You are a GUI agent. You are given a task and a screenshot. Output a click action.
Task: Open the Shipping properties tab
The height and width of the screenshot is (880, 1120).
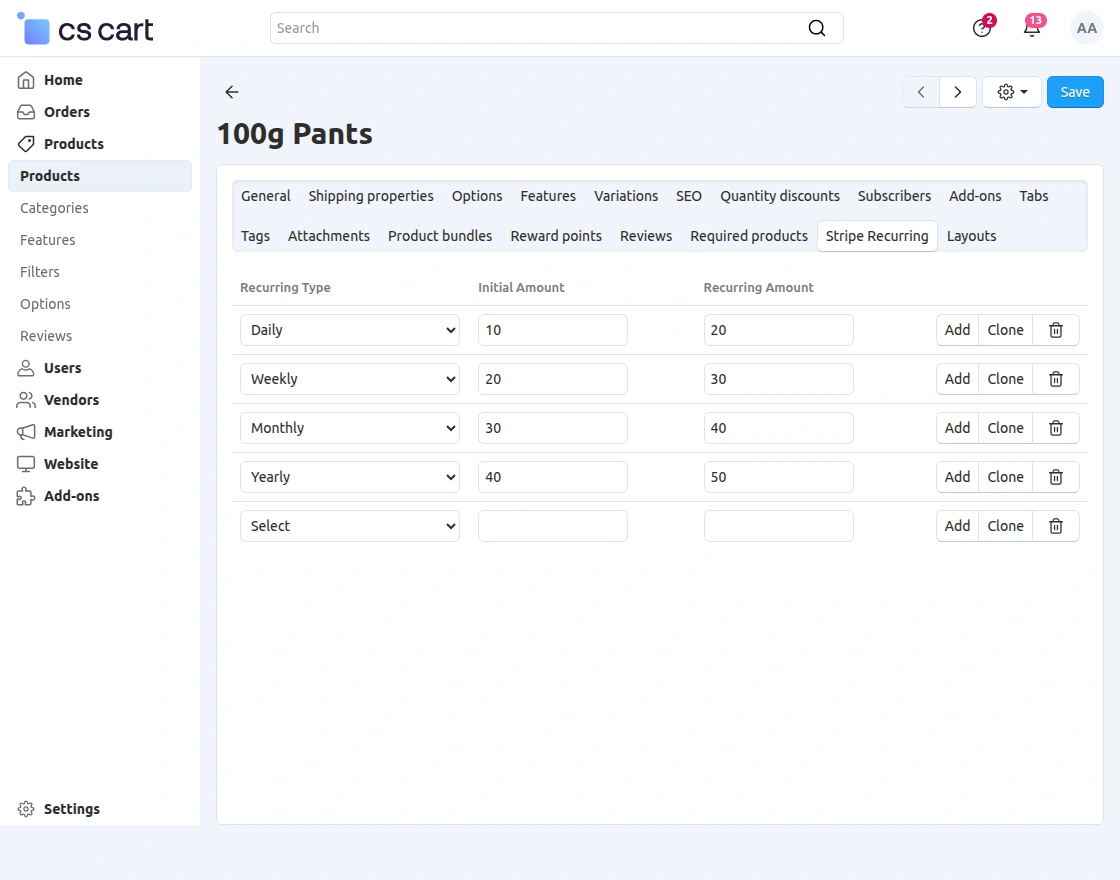pos(371,196)
